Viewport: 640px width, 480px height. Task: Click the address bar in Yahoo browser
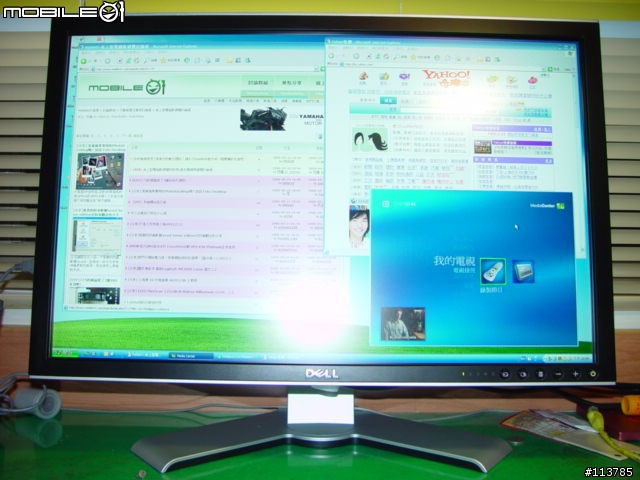click(x=441, y=65)
